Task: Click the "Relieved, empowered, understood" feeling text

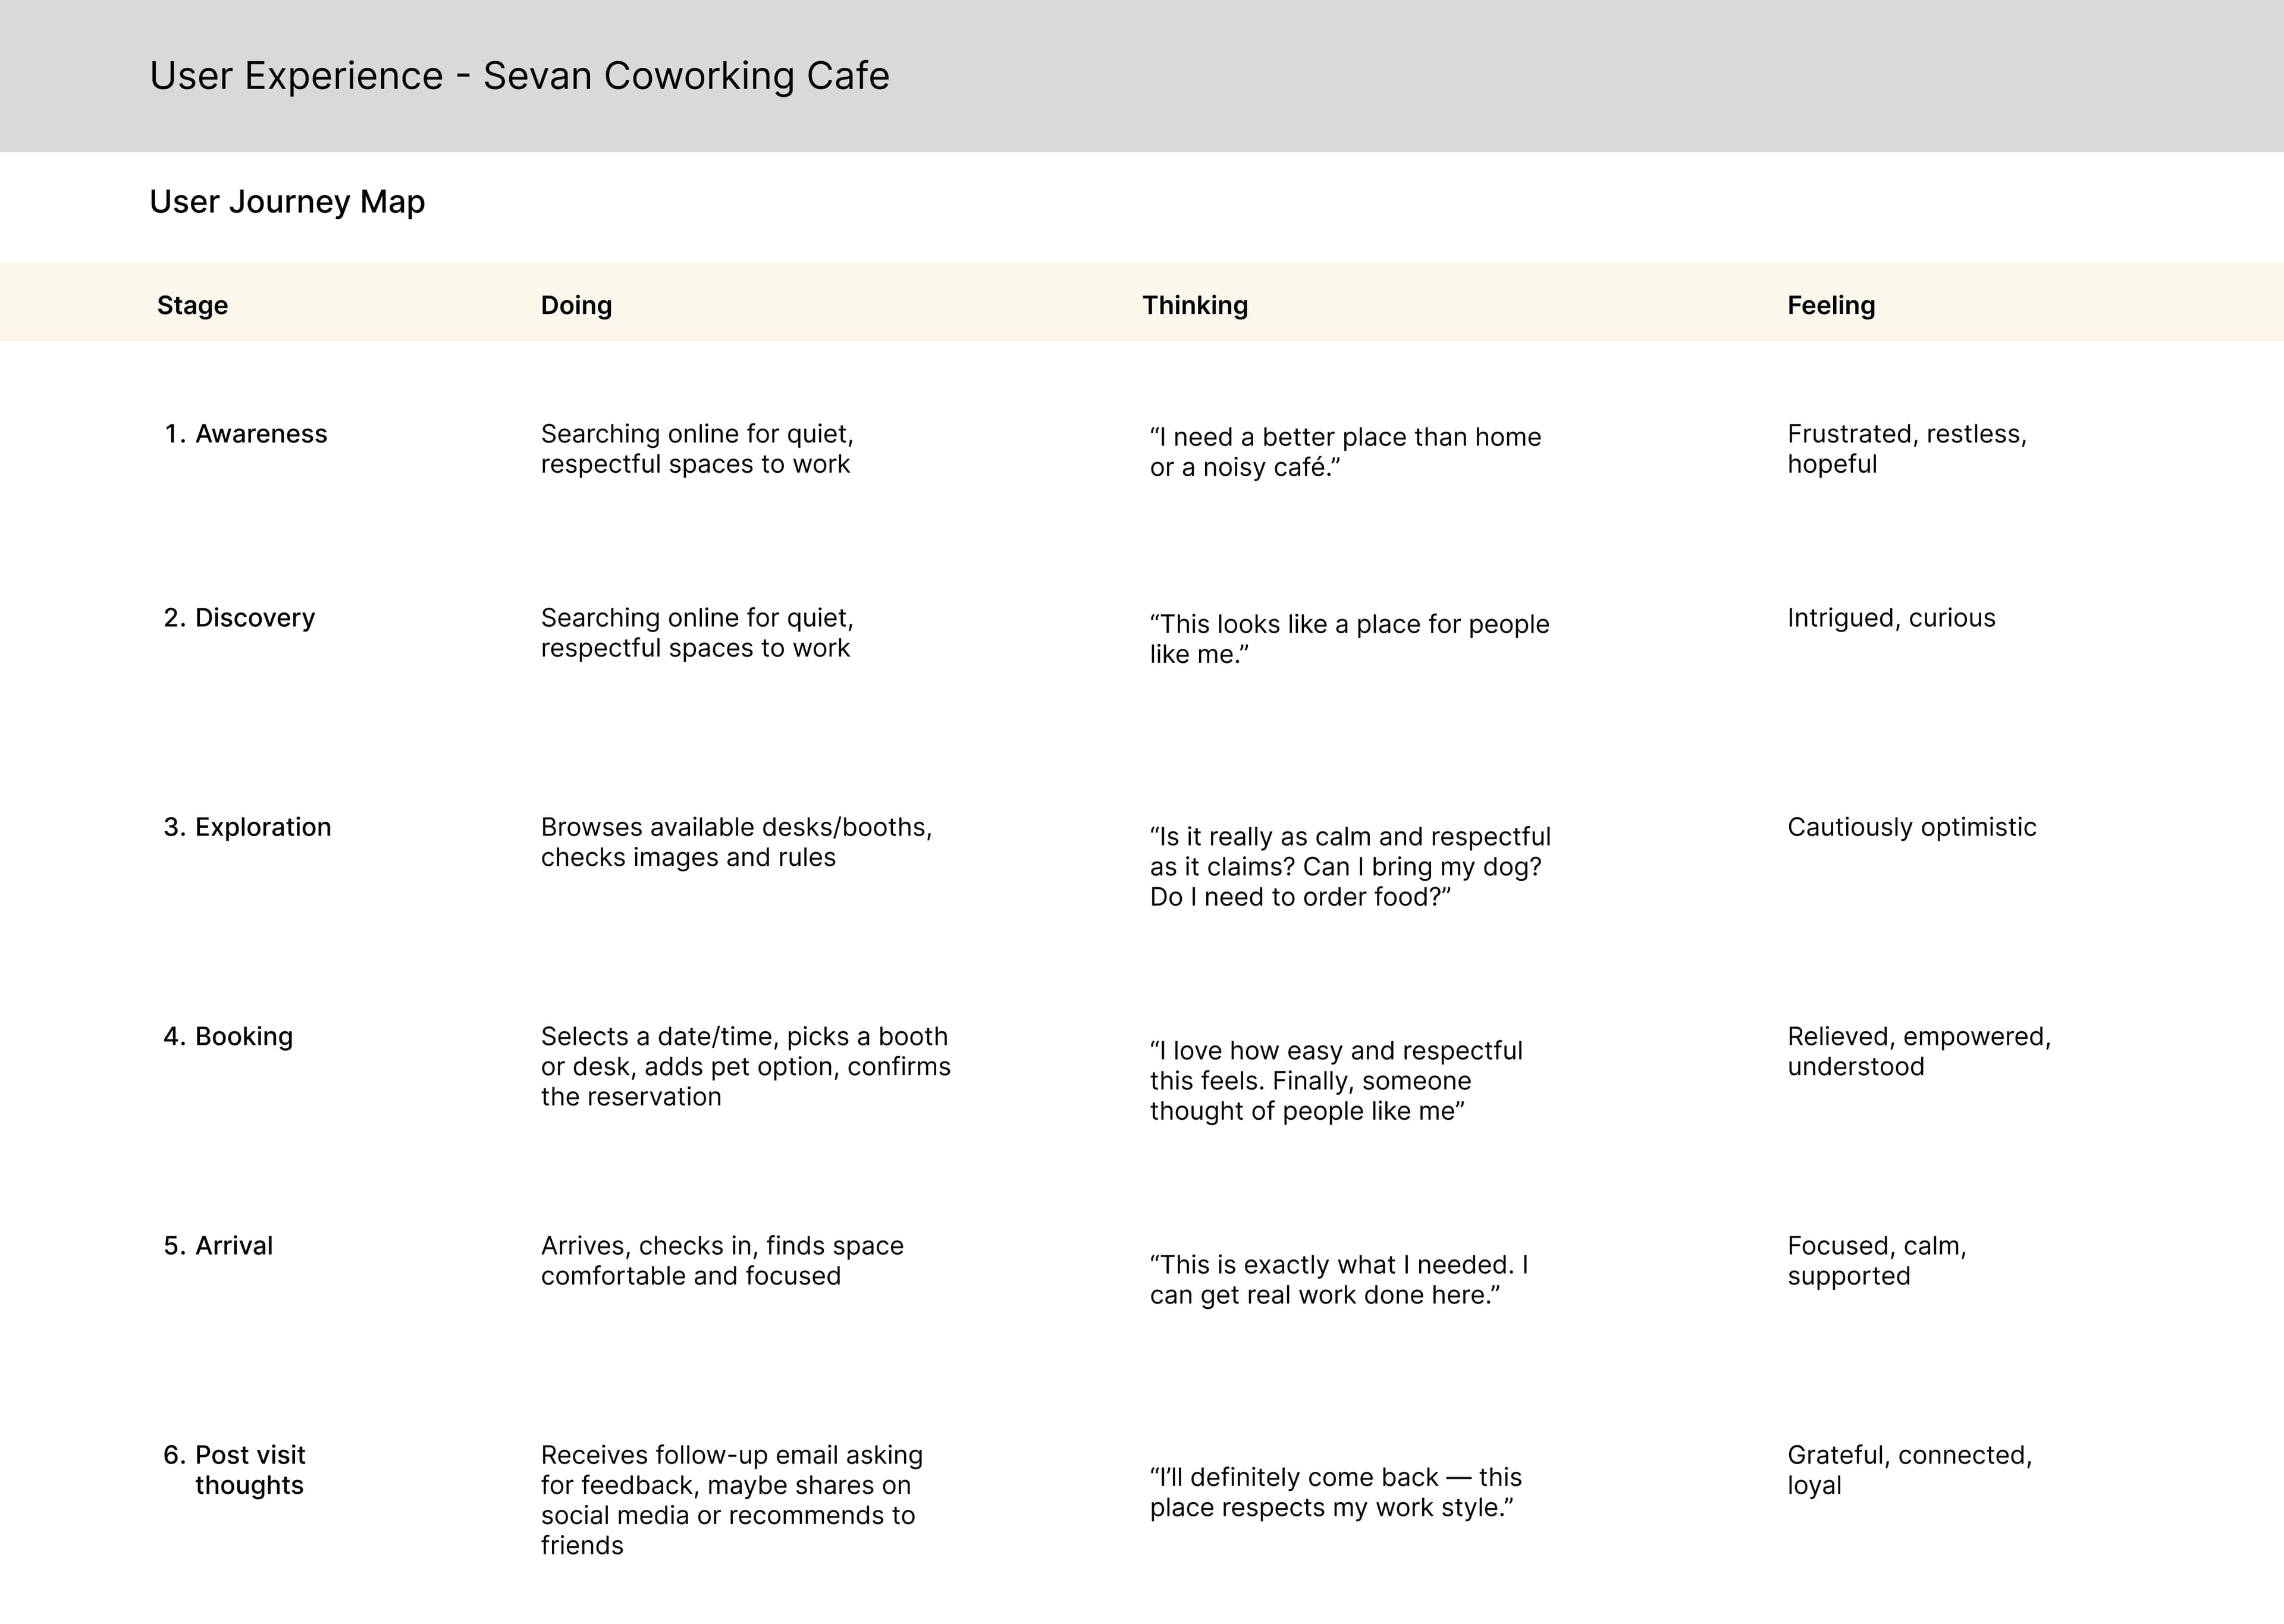Action: click(x=1918, y=1051)
